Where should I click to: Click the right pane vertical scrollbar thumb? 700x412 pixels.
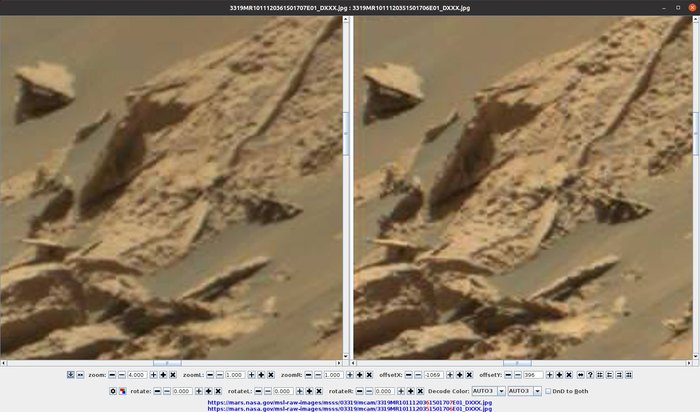(696, 134)
